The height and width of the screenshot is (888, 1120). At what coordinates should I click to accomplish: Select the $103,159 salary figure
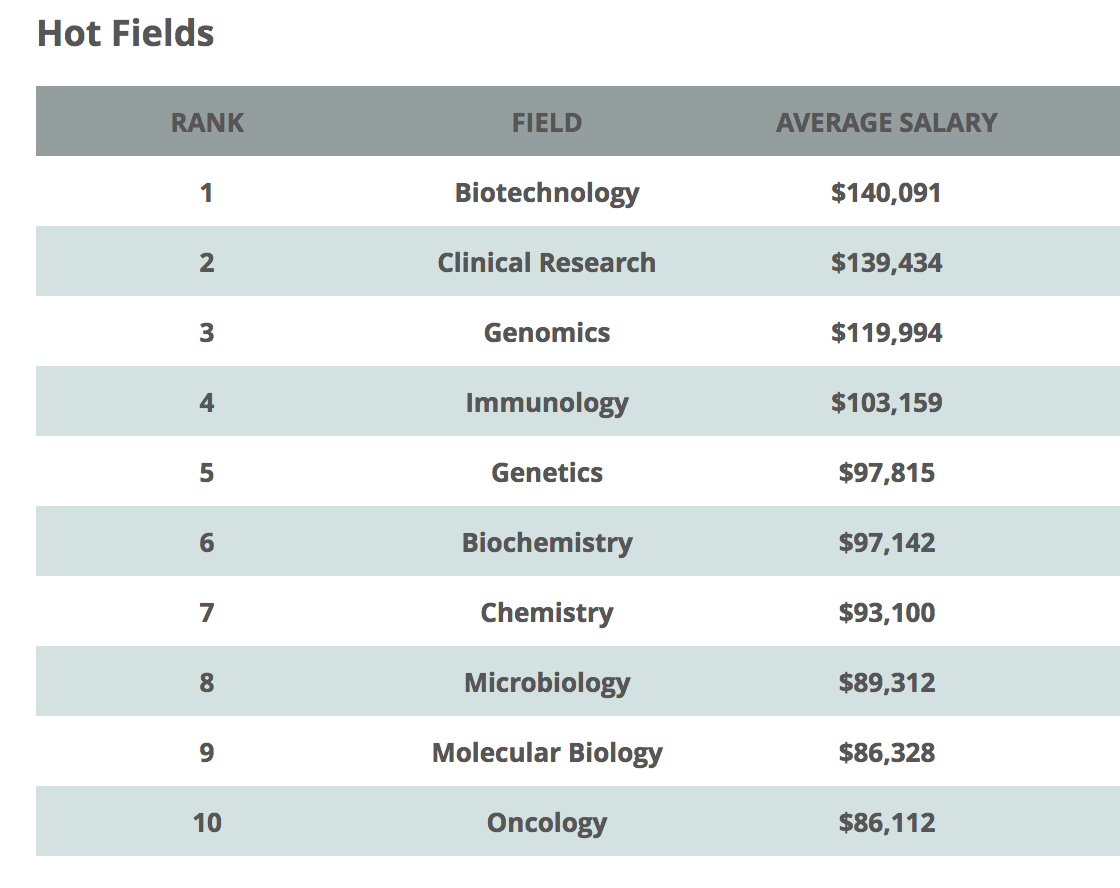(886, 402)
